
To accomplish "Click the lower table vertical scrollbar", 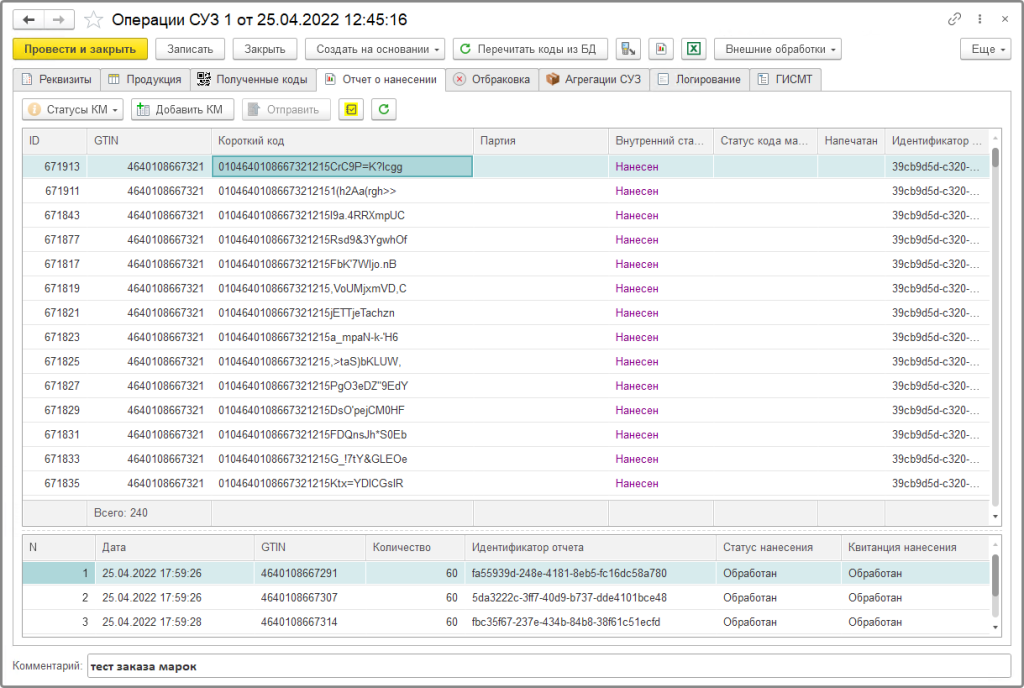I will coord(995,584).
